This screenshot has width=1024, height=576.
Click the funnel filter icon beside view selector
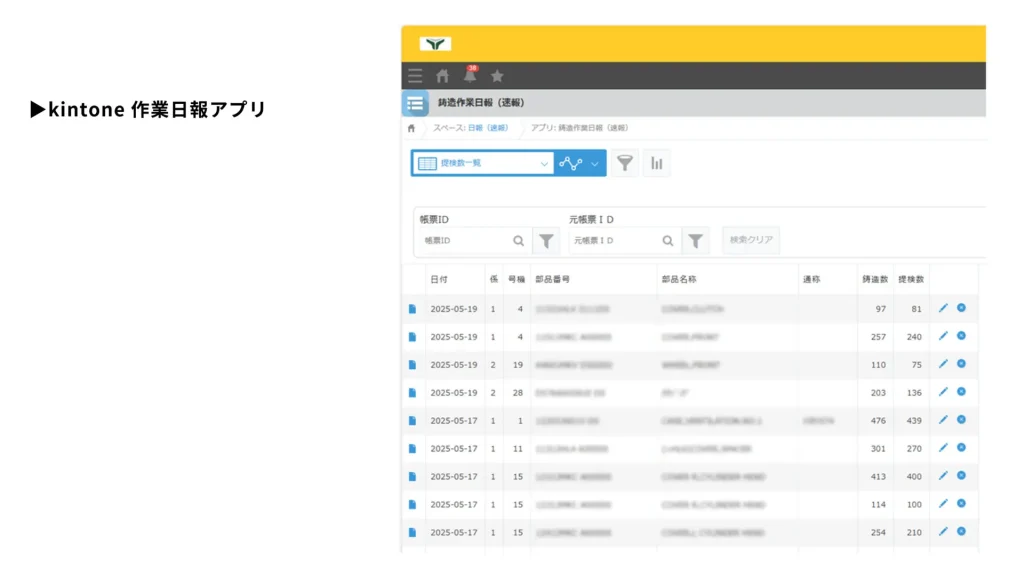point(625,163)
